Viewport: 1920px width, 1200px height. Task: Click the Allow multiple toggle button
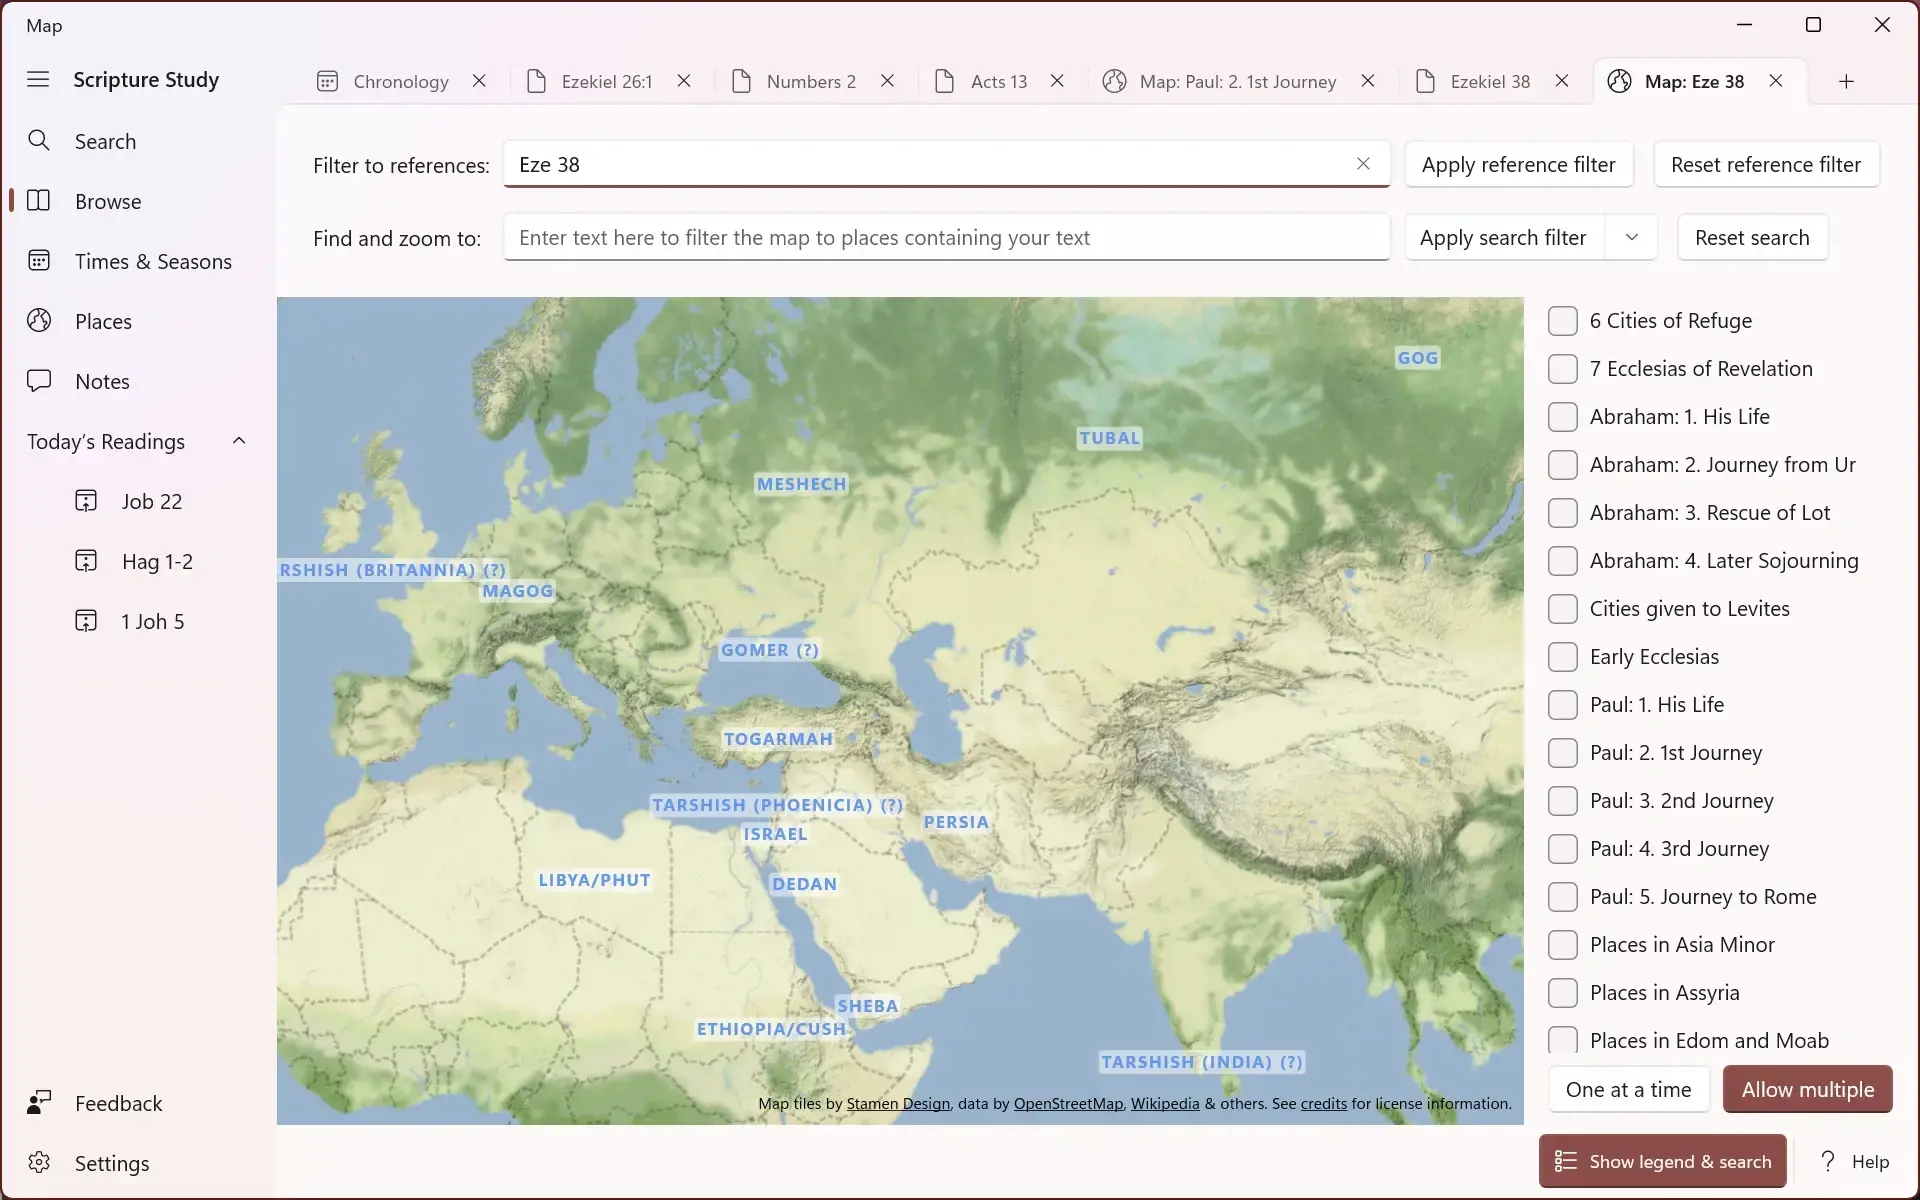1807,1088
